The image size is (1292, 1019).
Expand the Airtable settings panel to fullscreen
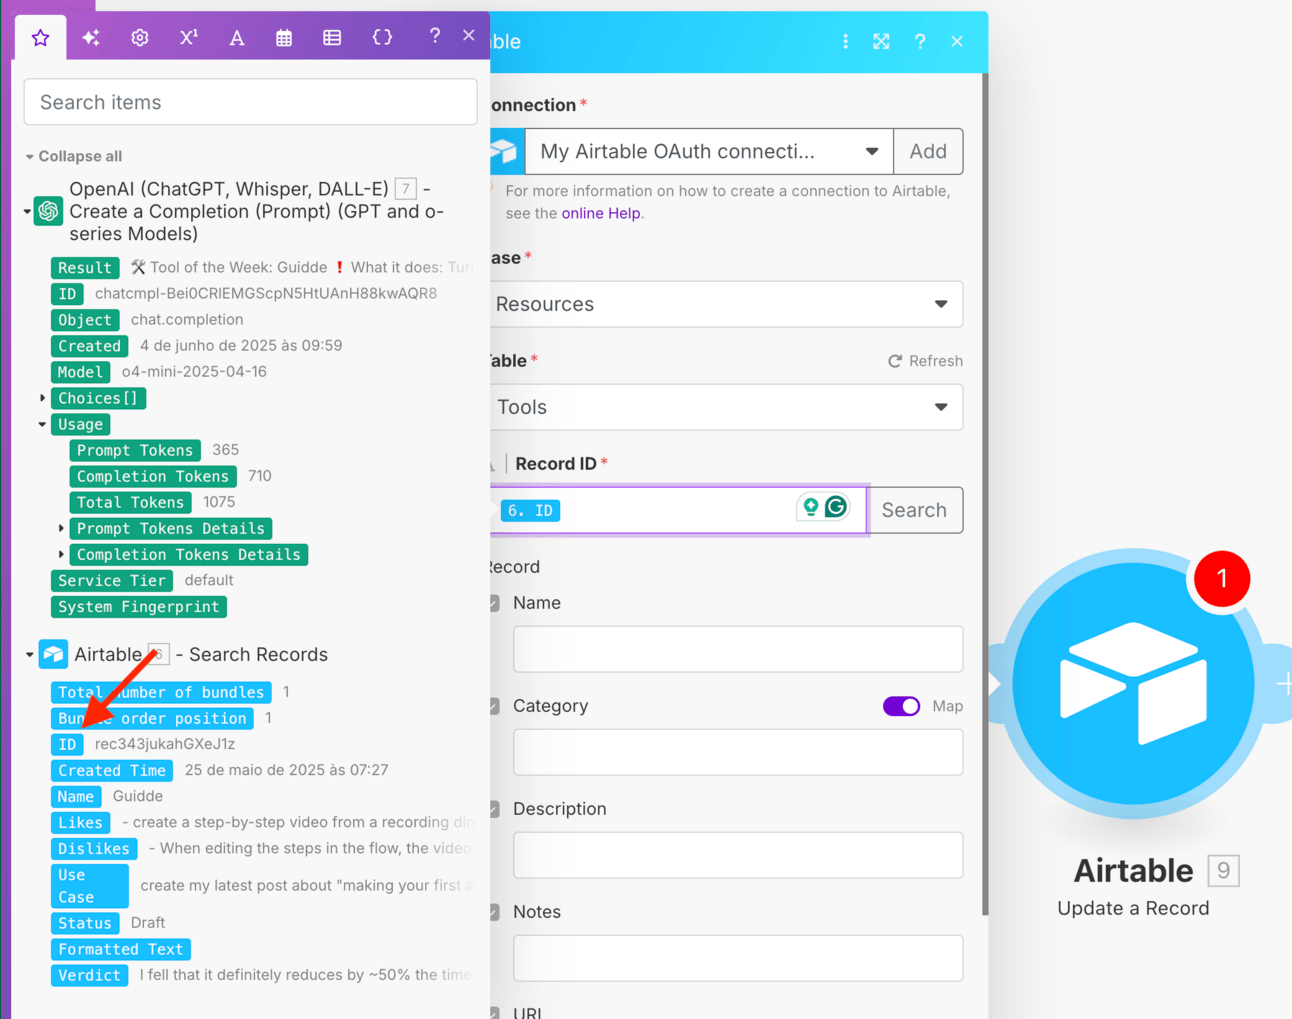881,41
